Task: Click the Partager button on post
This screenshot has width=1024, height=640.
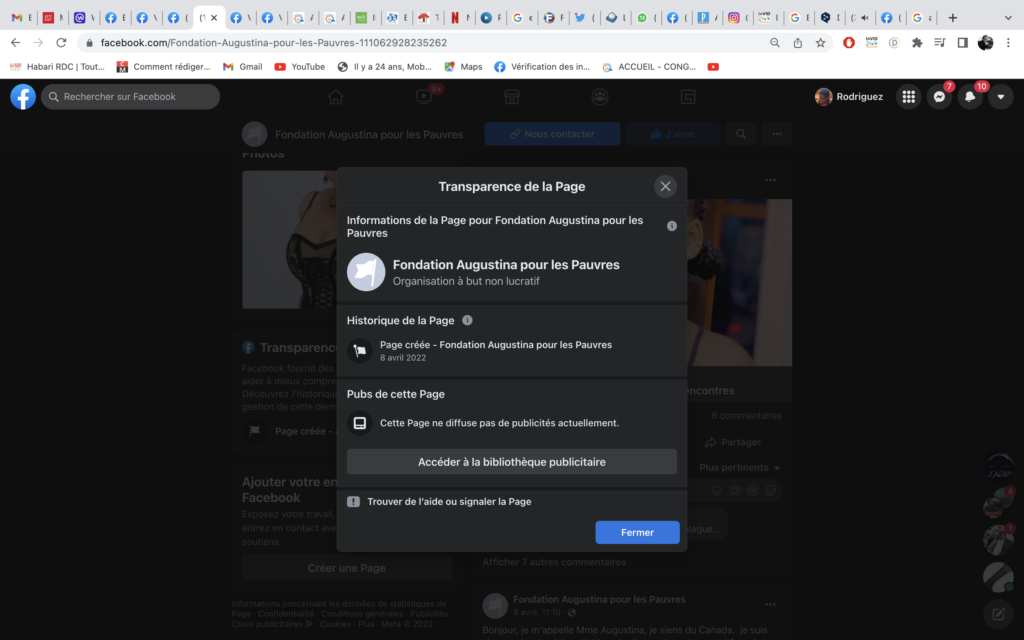Action: coord(733,442)
